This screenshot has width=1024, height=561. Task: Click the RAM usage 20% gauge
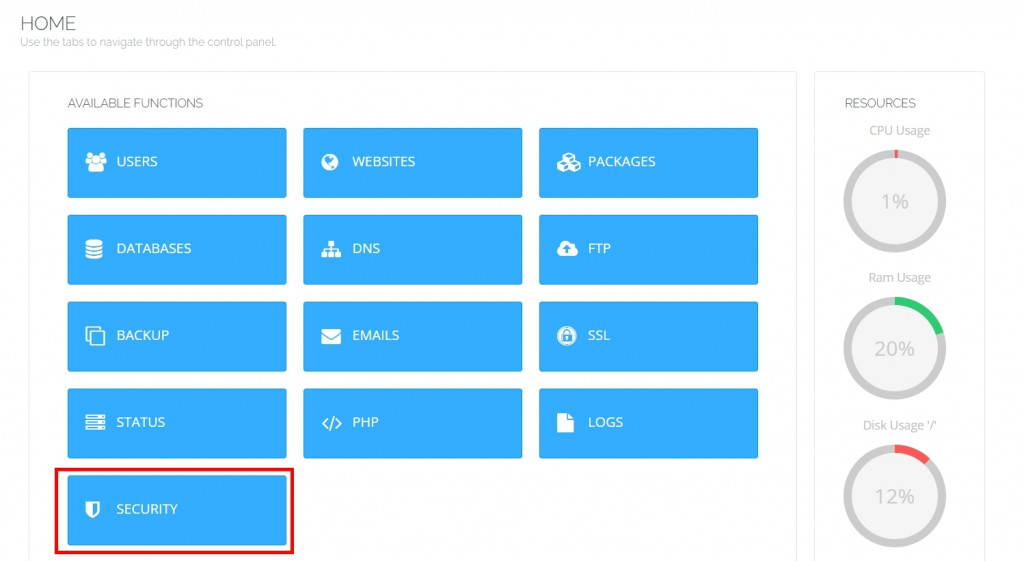pos(895,348)
